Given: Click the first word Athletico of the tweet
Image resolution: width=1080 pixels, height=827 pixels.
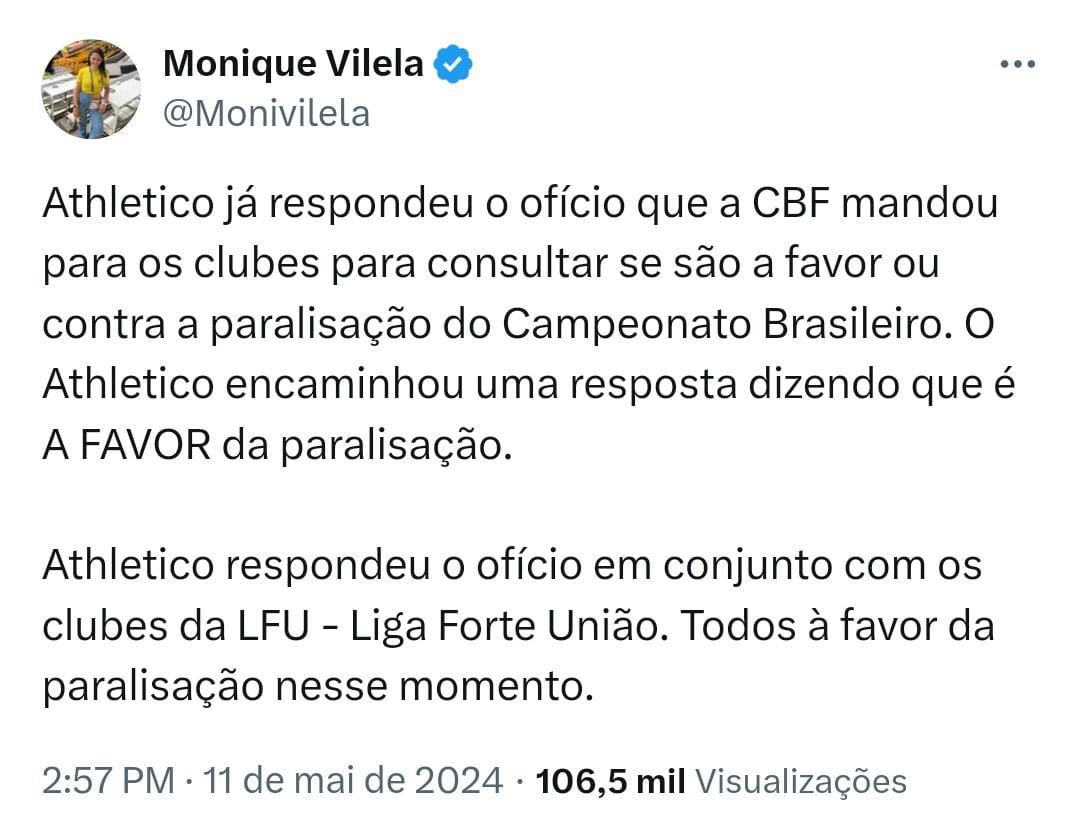Looking at the screenshot, I should (x=128, y=203).
